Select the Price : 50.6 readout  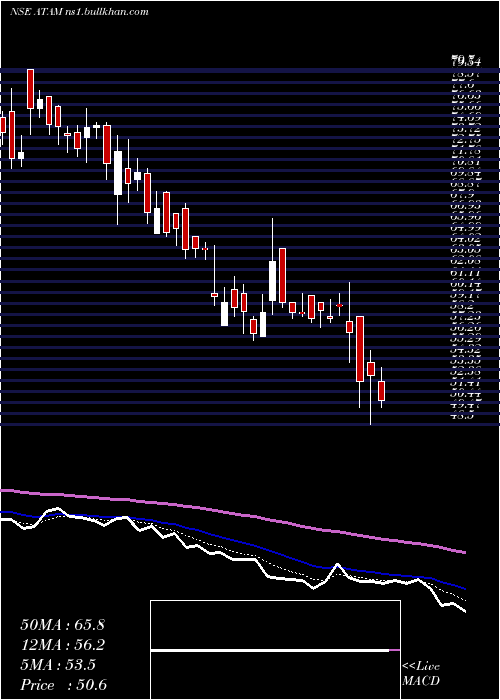(63, 685)
